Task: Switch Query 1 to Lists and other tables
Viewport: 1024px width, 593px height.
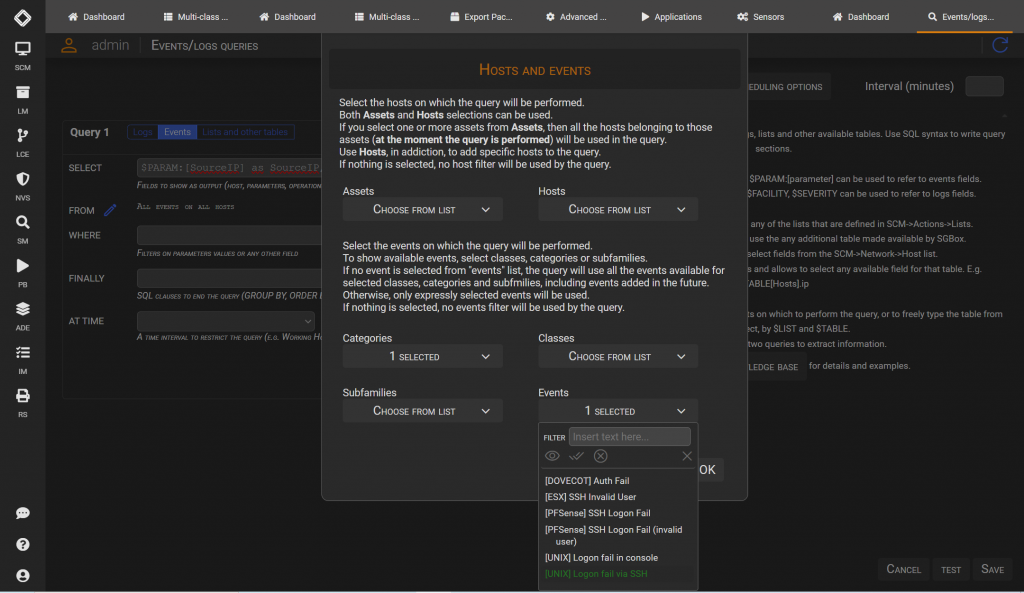Action: 245,132
